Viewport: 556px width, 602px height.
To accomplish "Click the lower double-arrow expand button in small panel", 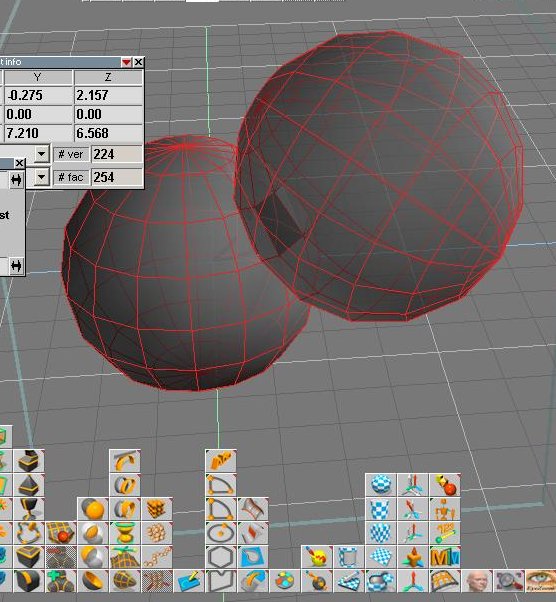I will point(16,266).
